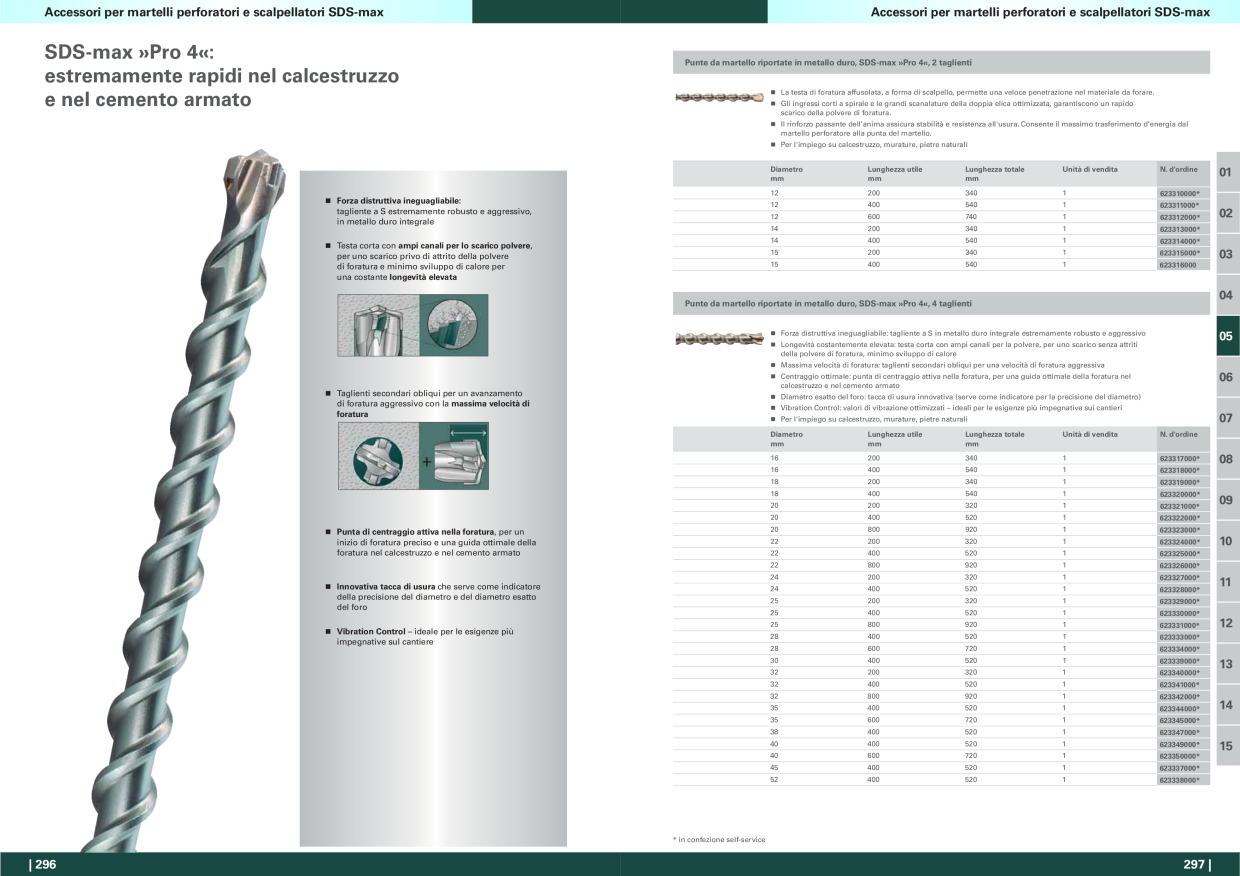1240x876 pixels.
Task: Click the right page header title
Action: click(x=1040, y=12)
